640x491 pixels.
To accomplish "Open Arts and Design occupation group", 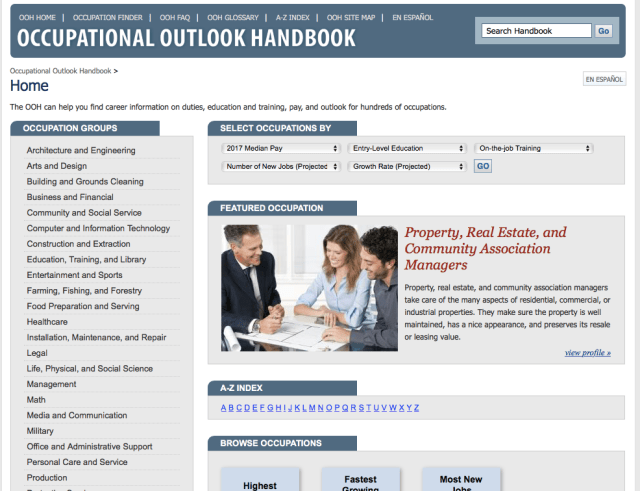I will point(57,166).
